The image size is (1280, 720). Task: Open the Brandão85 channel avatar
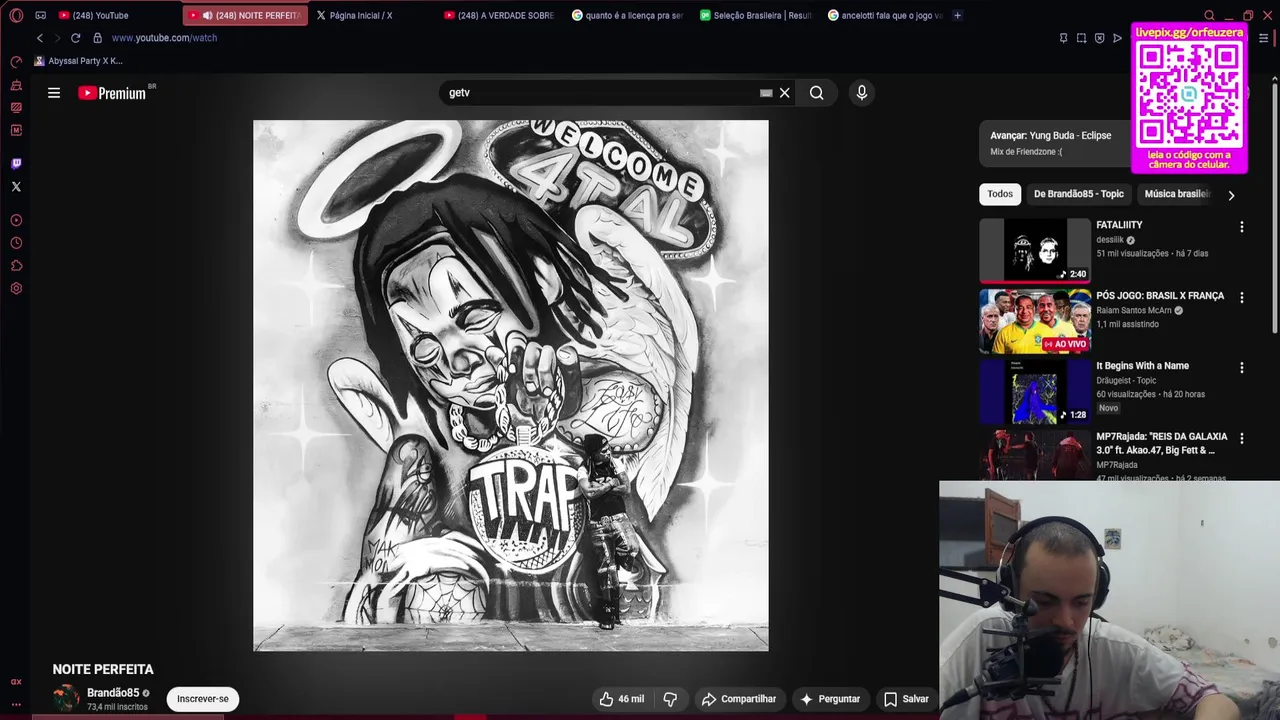66,698
